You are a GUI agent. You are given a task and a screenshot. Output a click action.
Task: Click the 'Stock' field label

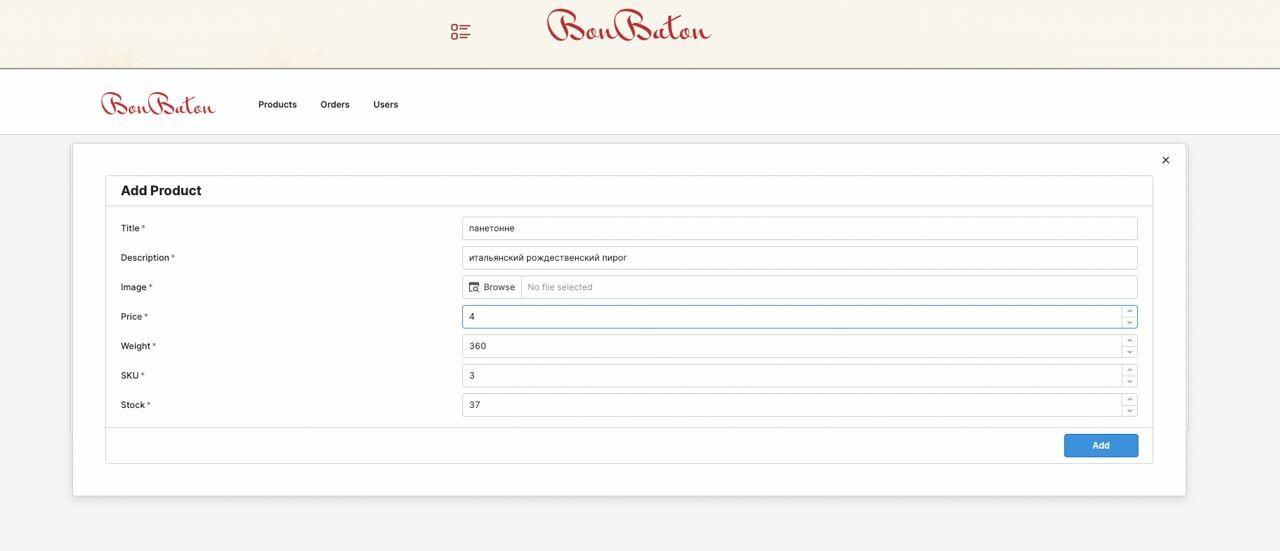click(x=133, y=405)
